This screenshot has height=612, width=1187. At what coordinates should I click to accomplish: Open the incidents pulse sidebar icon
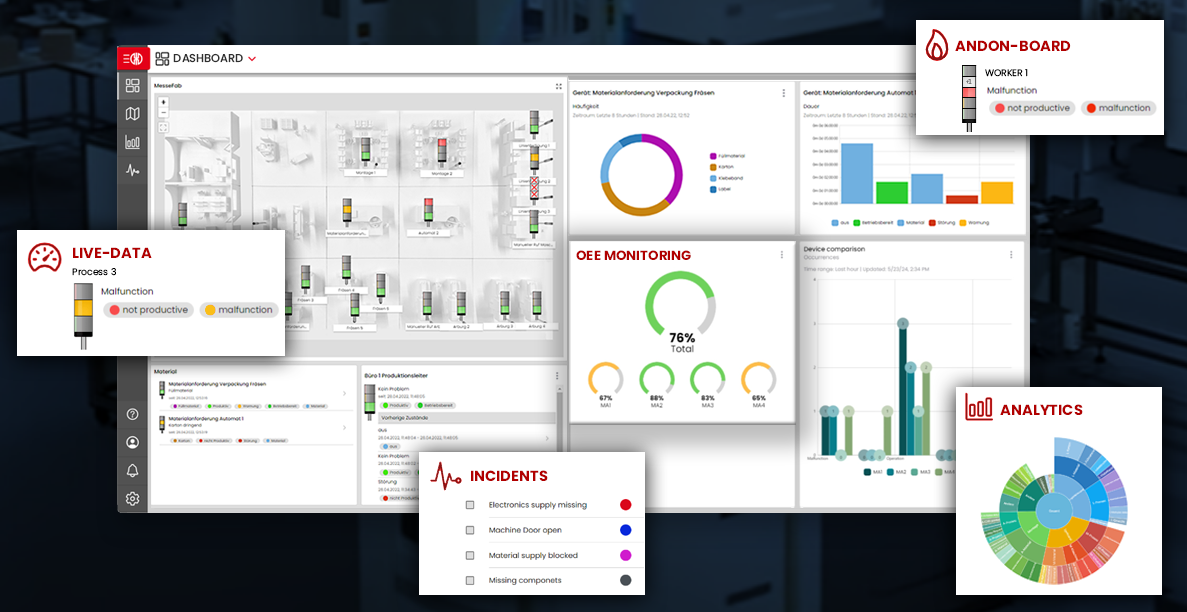[x=132, y=171]
